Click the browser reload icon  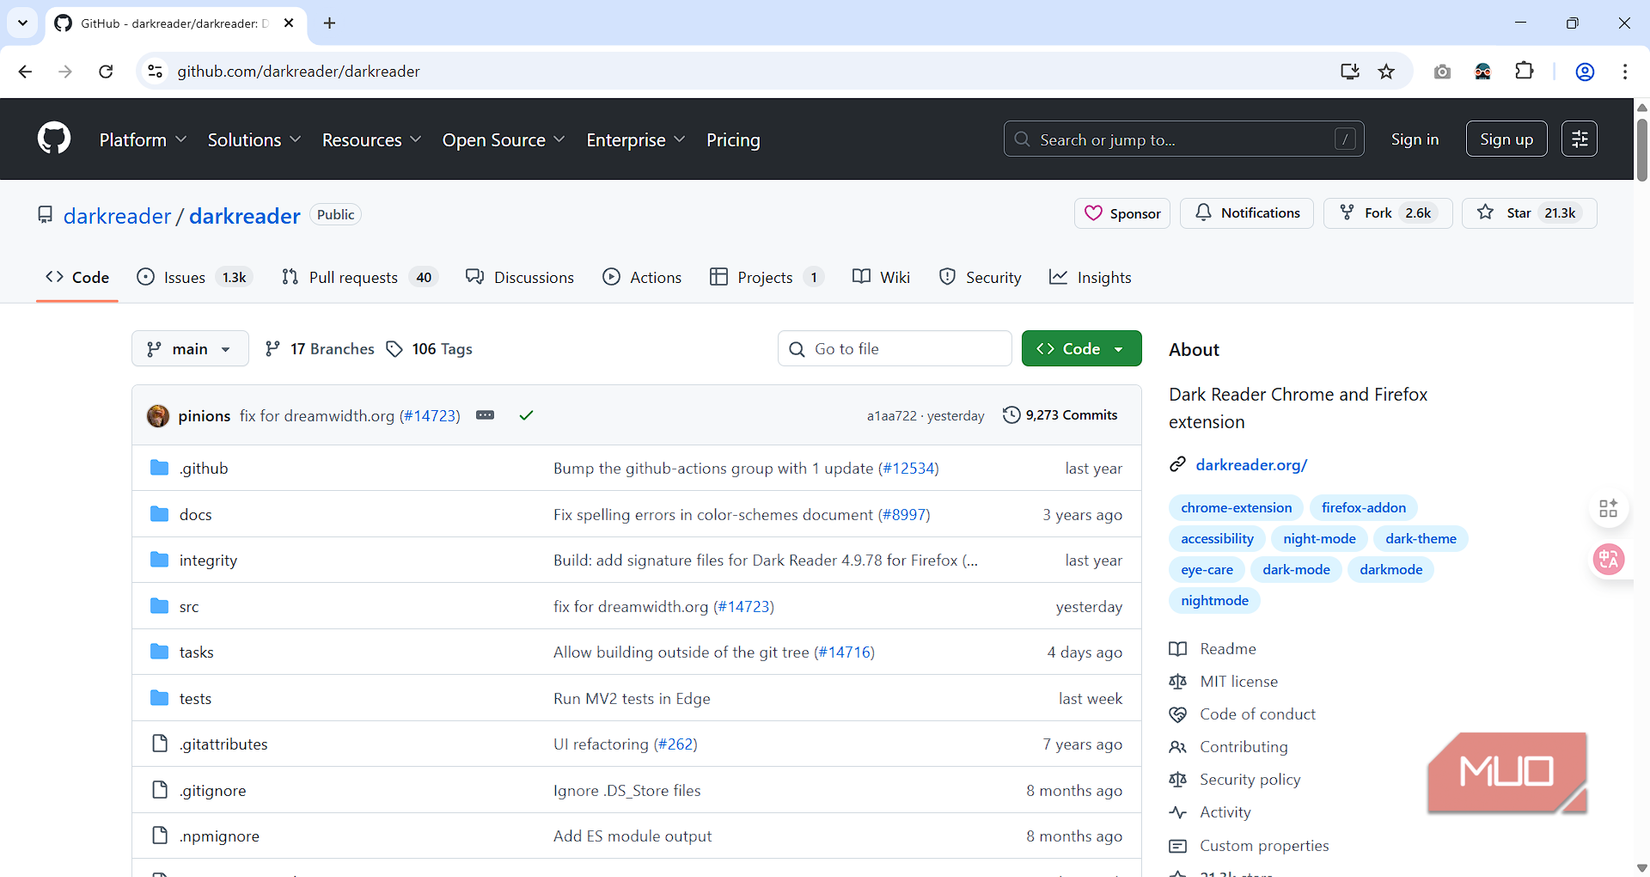coord(105,71)
